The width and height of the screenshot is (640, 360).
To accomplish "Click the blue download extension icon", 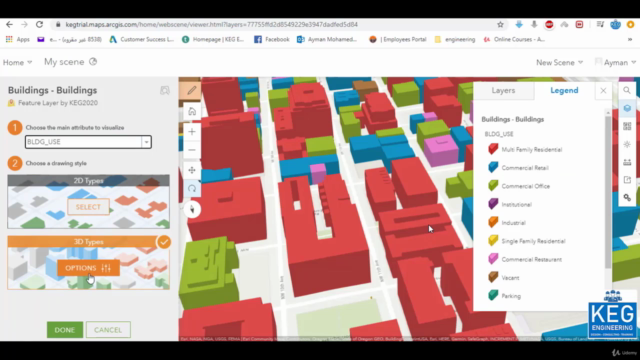I will (519, 24).
